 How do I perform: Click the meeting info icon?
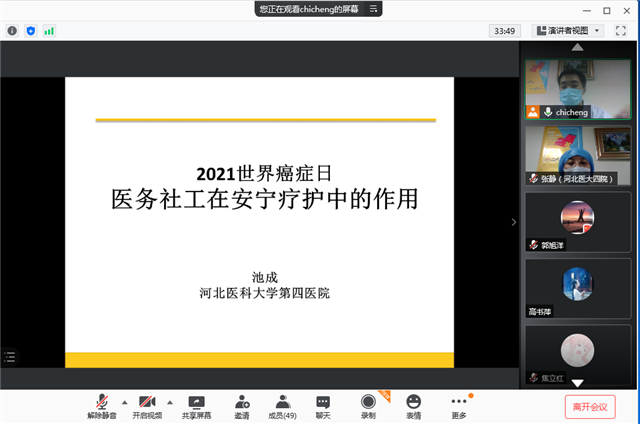coord(12,31)
